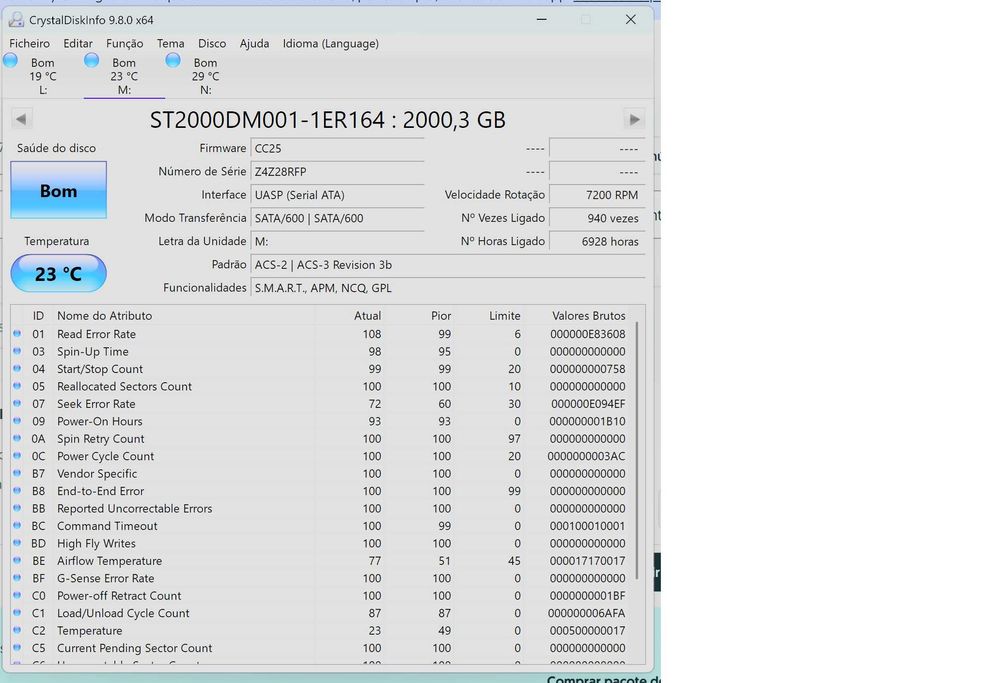The width and height of the screenshot is (1000, 683).
Task: Click the Valores Brutos column header
Action: click(589, 316)
